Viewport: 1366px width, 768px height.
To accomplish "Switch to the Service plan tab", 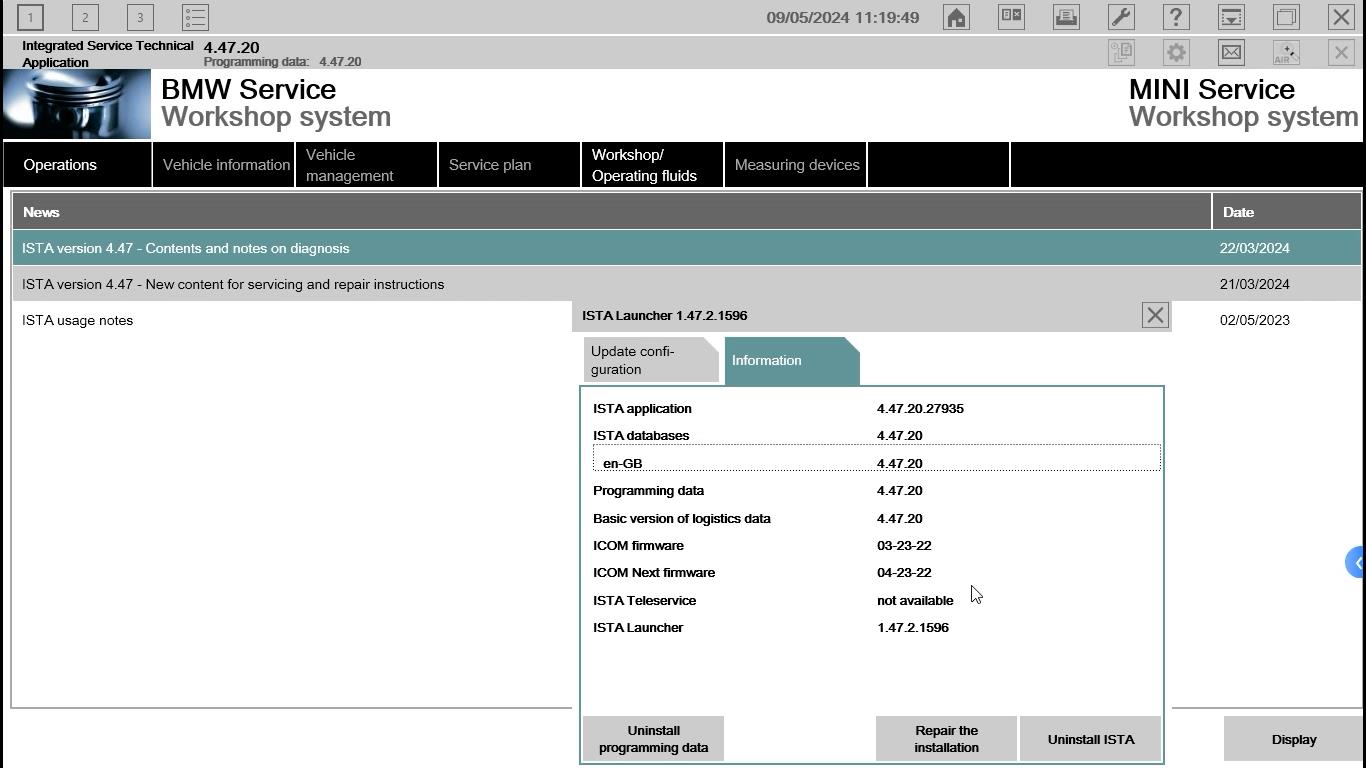I will pyautogui.click(x=510, y=165).
